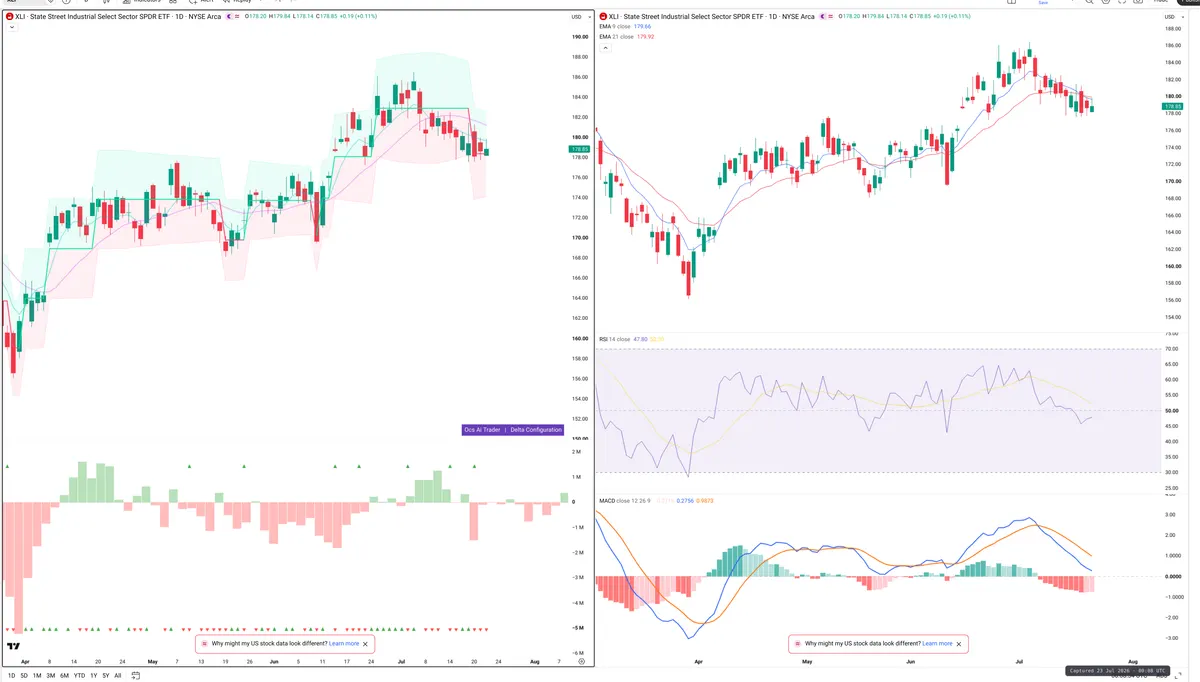Click XLI red symbol logo, left chart
The image size is (1200, 682).
[x=9, y=17]
